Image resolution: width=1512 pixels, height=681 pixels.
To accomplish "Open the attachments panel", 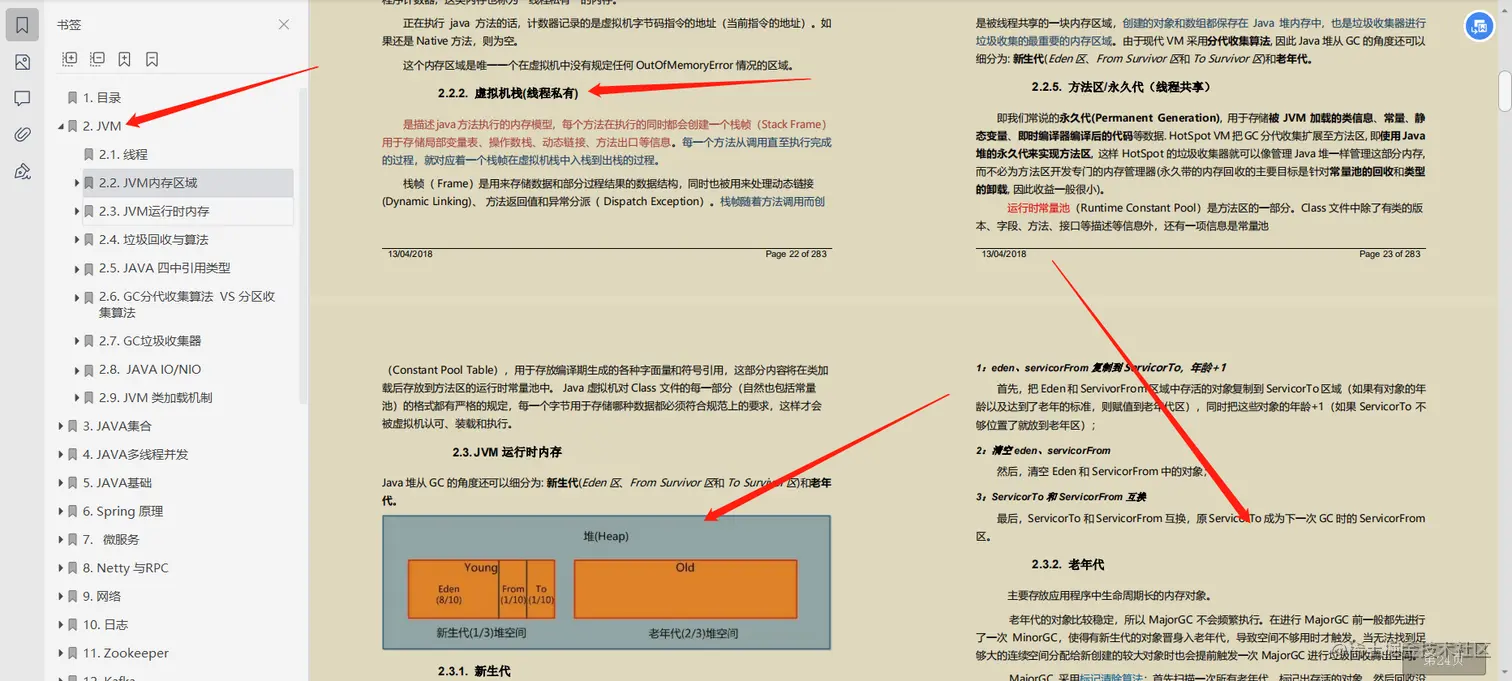I will (x=22, y=134).
